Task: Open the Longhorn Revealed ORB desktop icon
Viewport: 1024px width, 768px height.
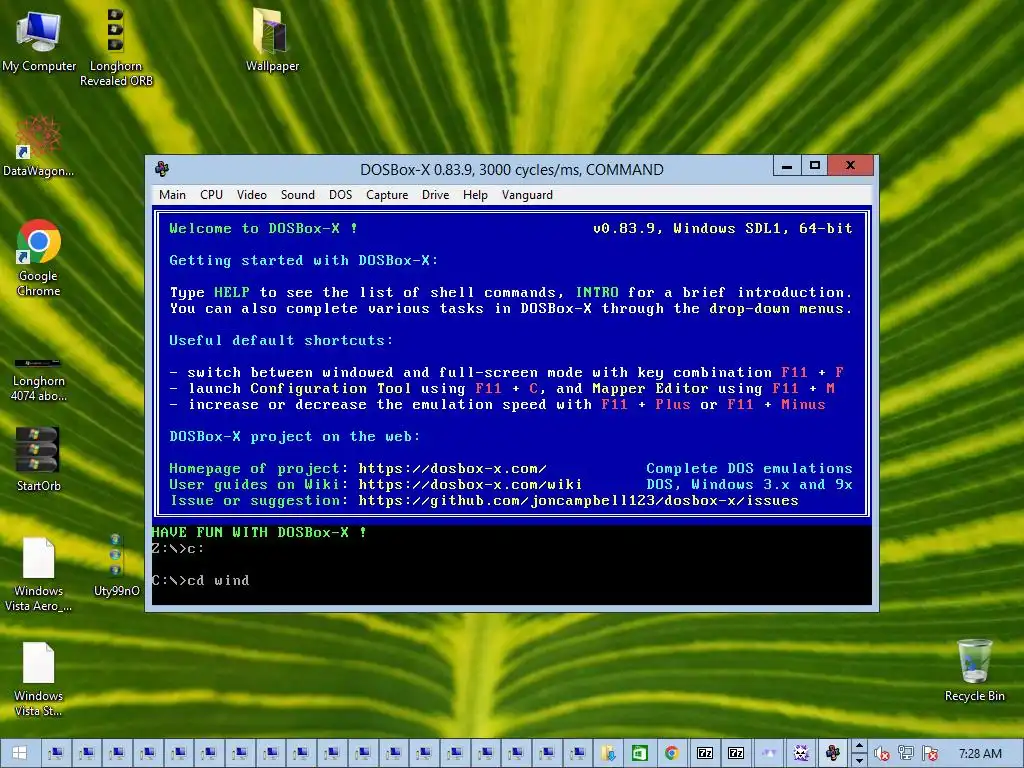Action: click(x=116, y=48)
